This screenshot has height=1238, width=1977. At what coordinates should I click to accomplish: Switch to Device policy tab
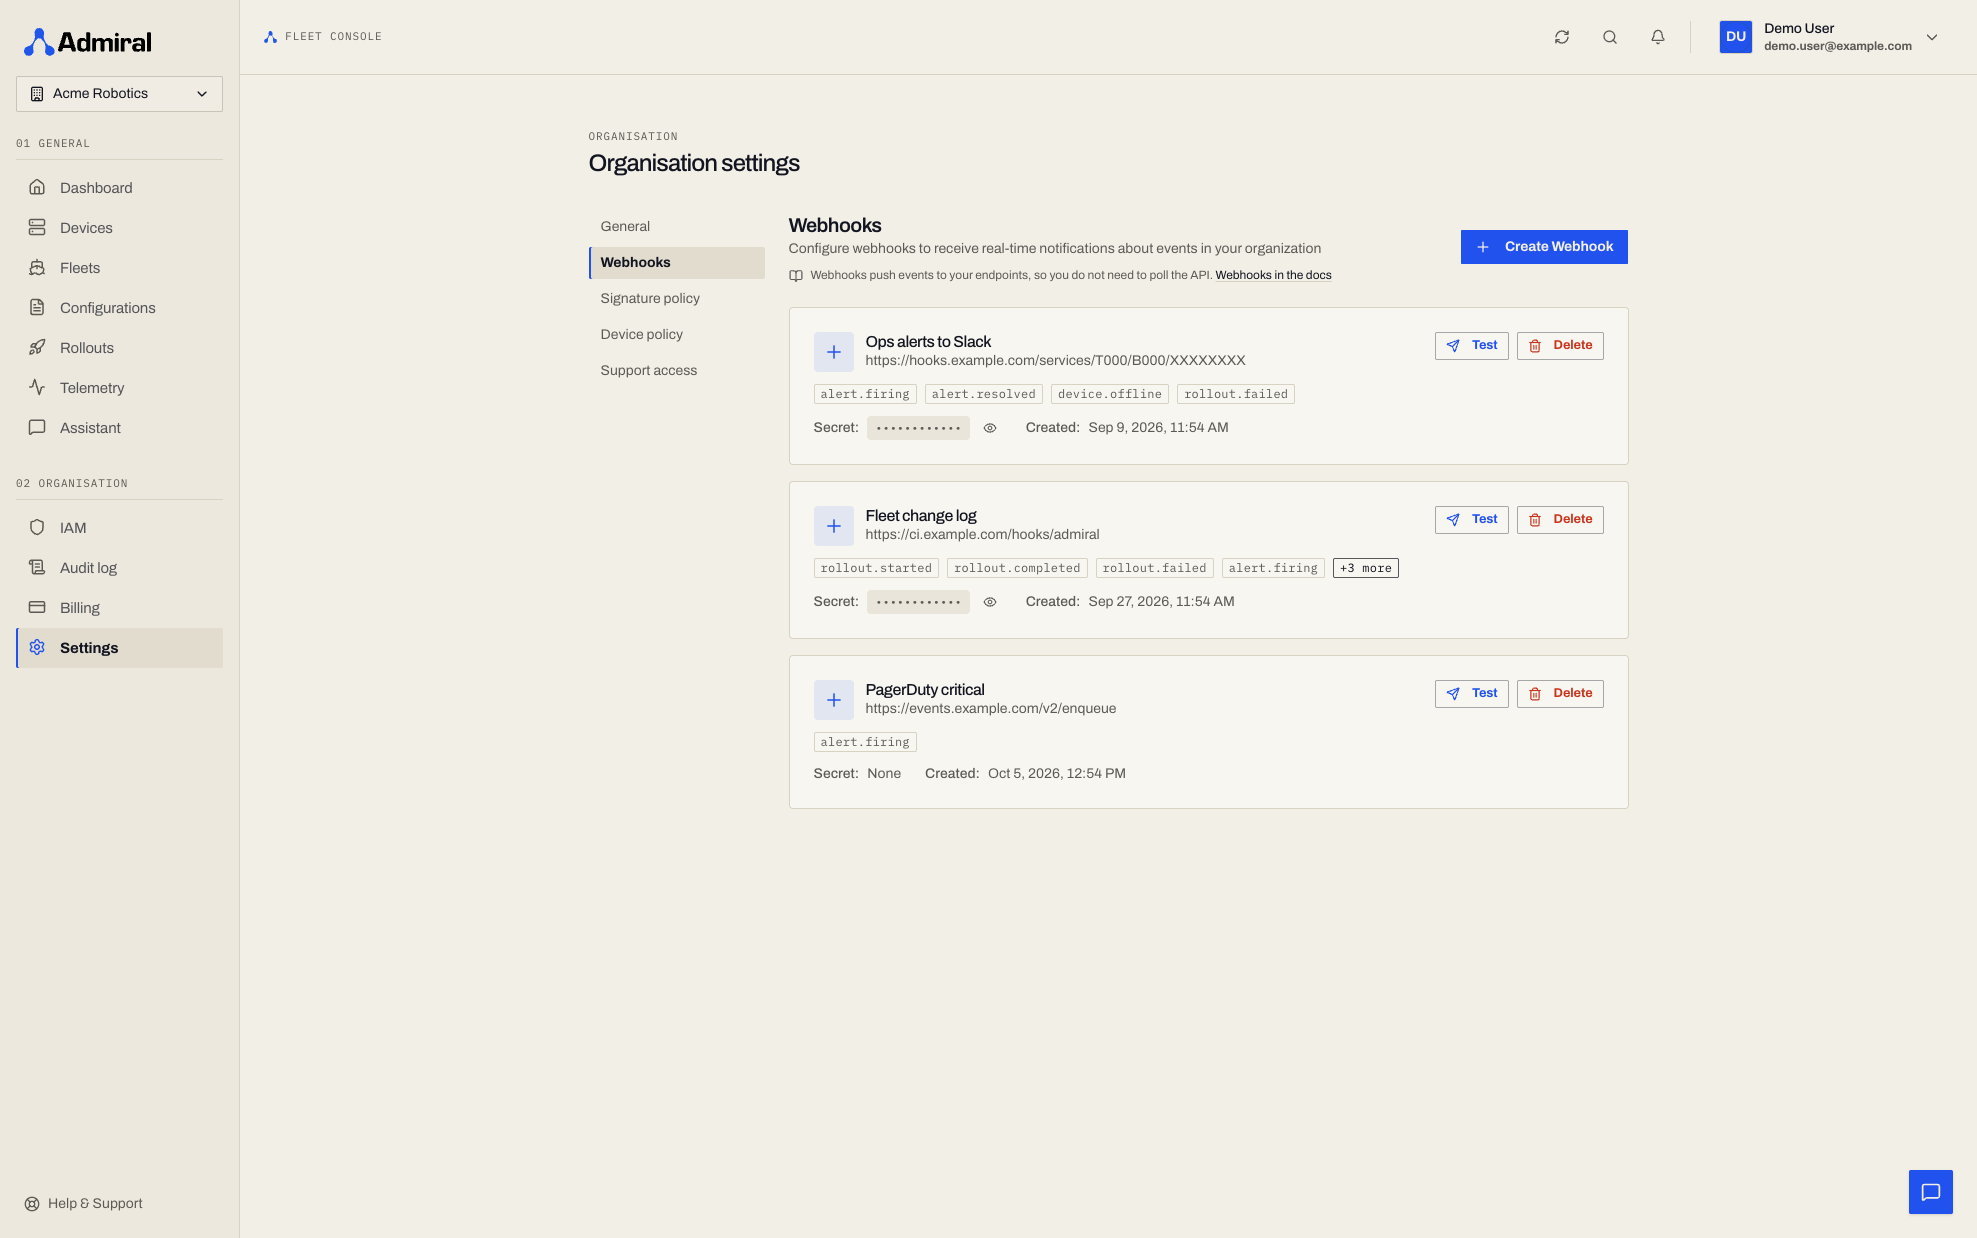tap(677, 335)
